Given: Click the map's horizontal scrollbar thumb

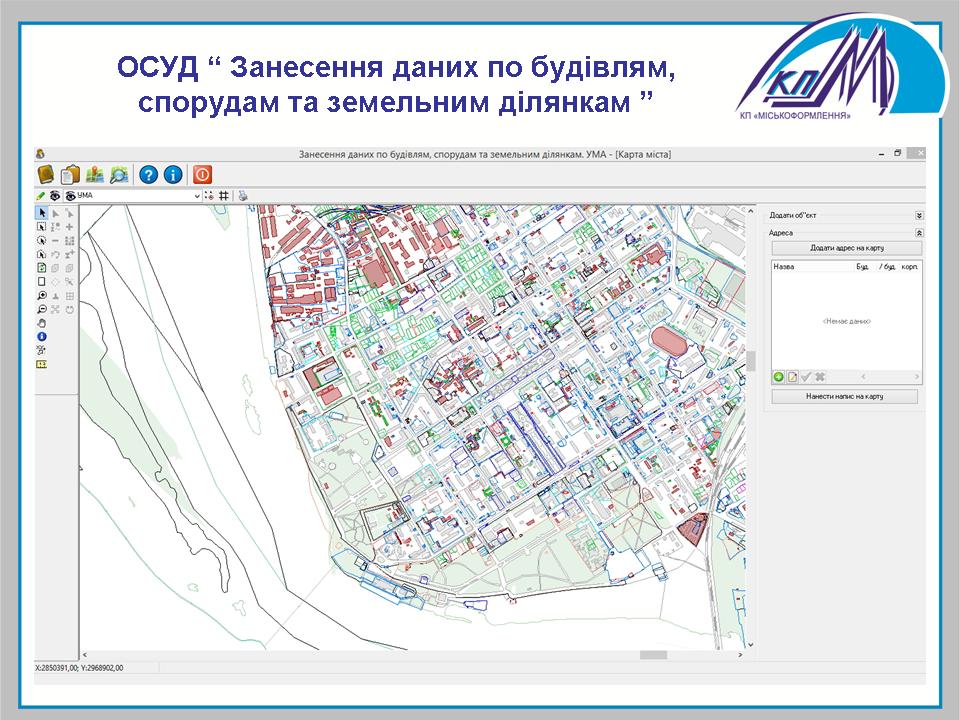Looking at the screenshot, I should pyautogui.click(x=653, y=655).
